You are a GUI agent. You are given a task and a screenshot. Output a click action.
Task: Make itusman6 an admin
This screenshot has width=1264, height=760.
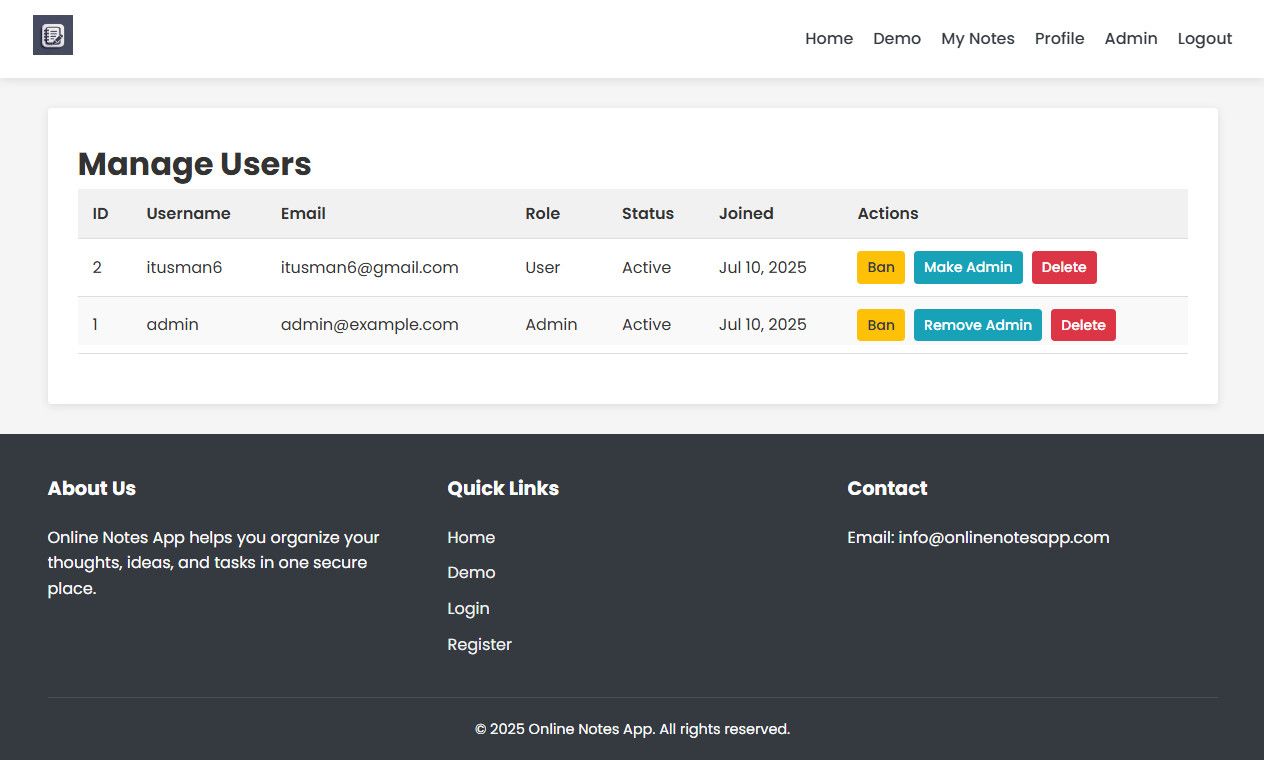coord(967,267)
